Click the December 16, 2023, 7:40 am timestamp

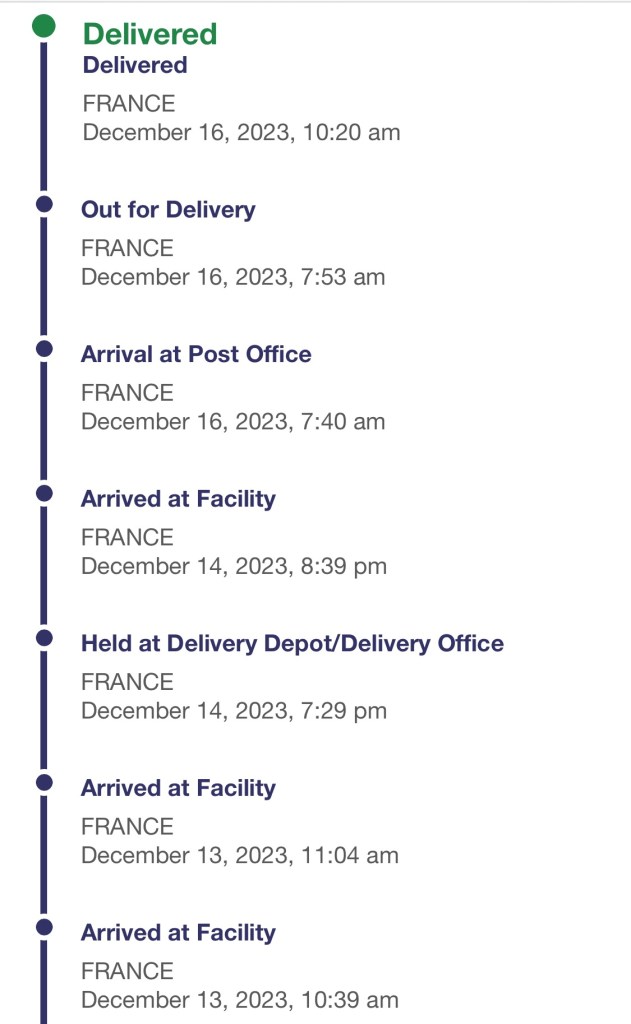[x=233, y=422]
